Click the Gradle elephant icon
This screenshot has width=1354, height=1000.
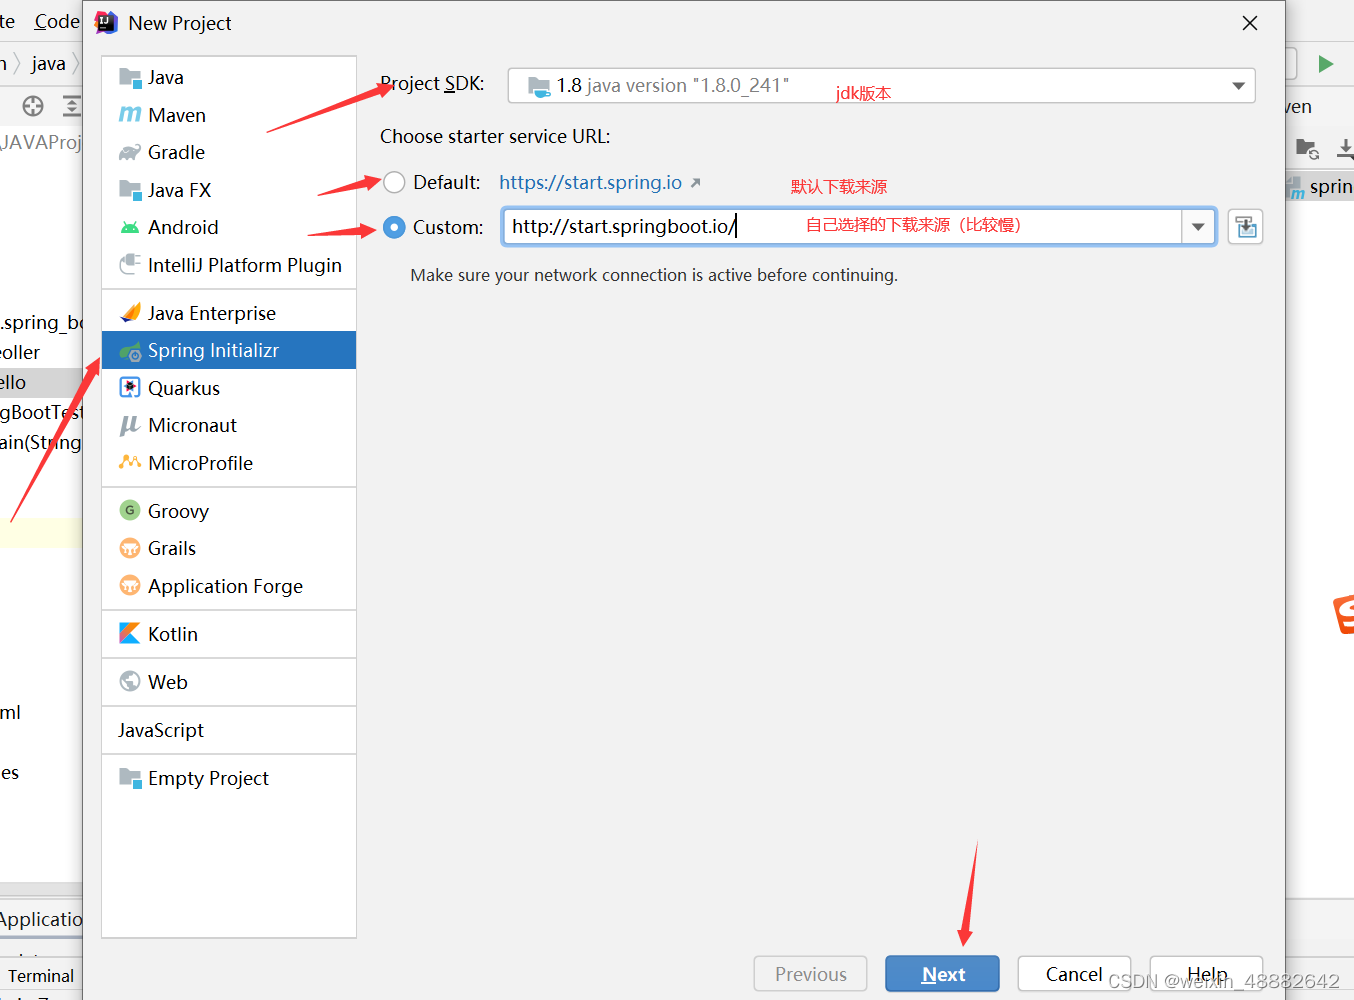tap(130, 152)
